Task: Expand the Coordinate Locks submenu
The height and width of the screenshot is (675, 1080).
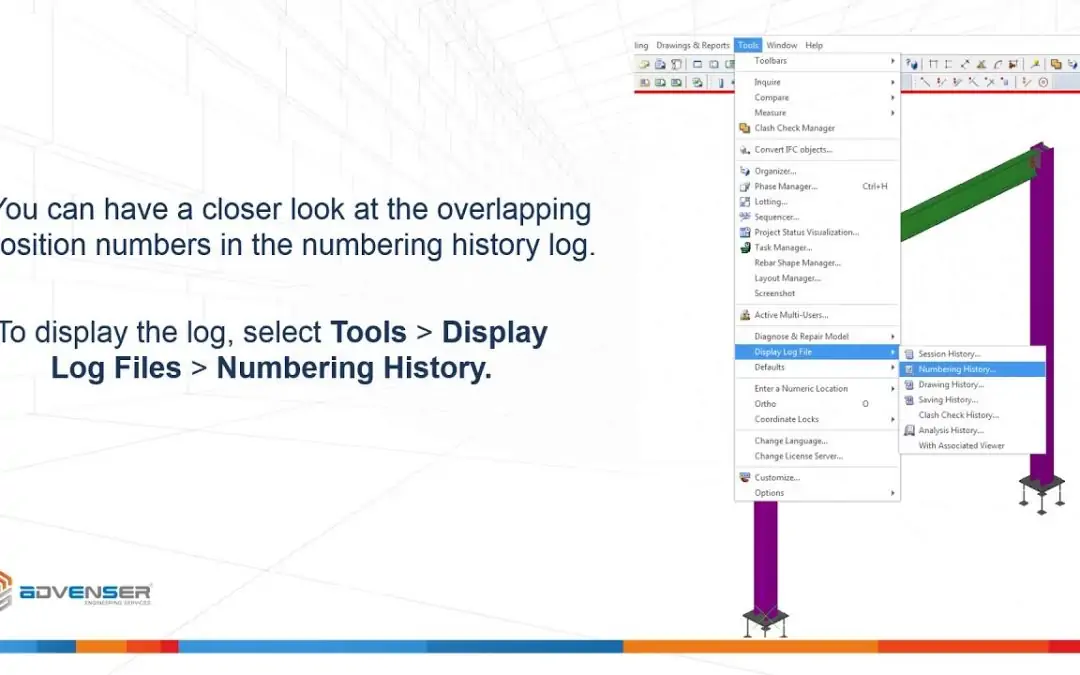Action: coord(786,419)
